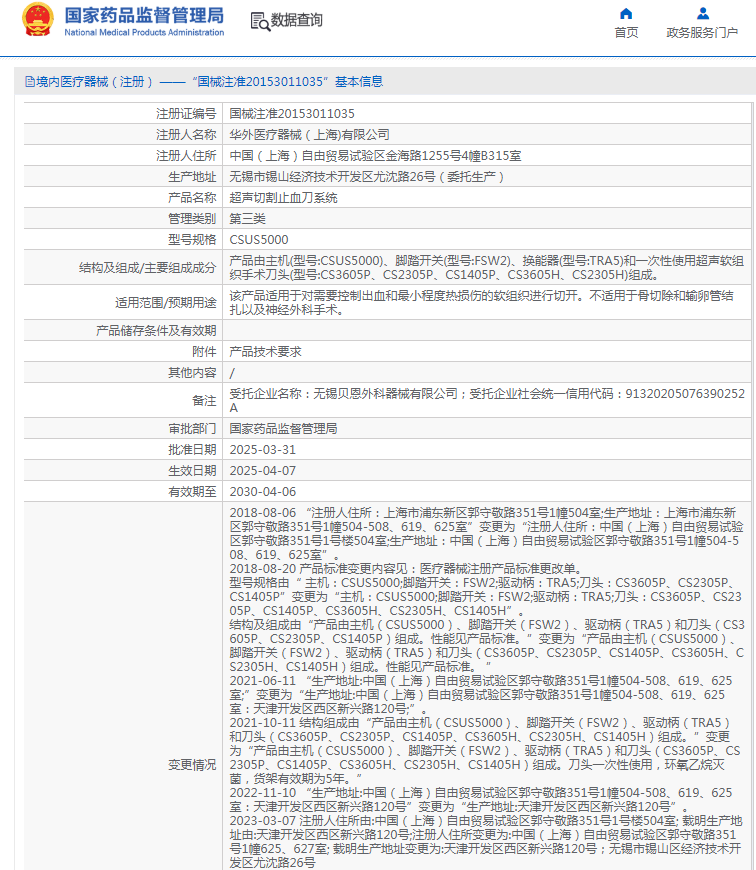Click the 有效期至 row label

pyautogui.click(x=192, y=492)
